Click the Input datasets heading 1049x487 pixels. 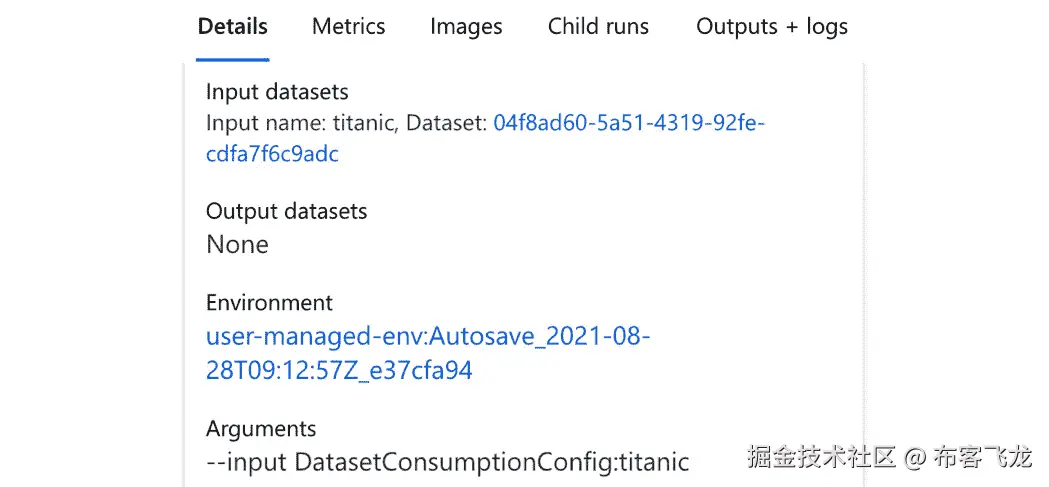click(x=277, y=92)
